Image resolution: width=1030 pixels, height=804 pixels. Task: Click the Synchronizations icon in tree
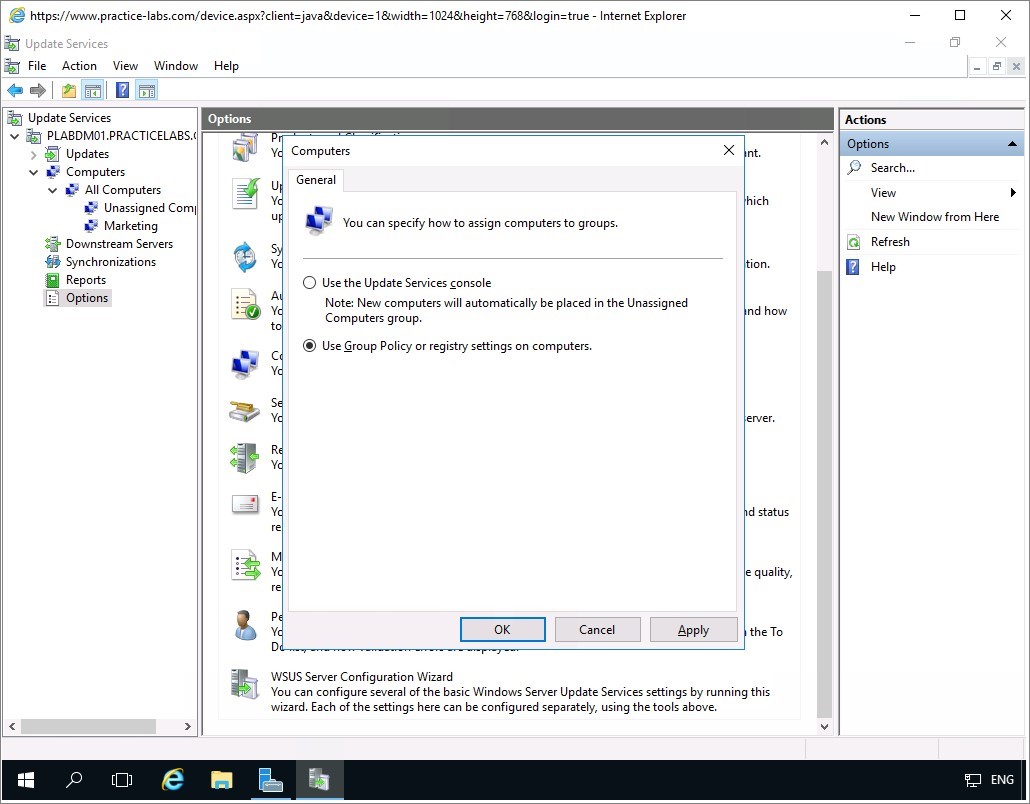coord(53,262)
